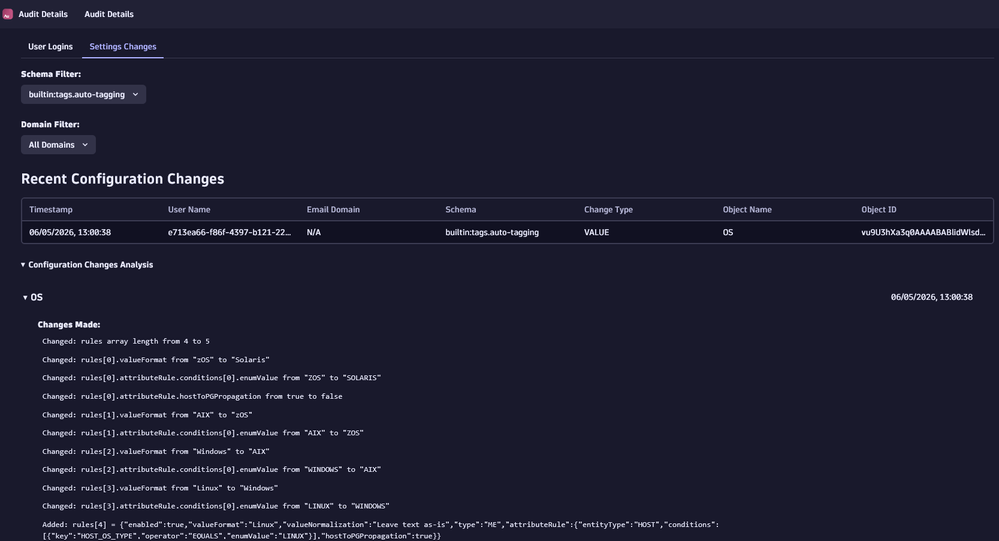The image size is (999, 541).
Task: Sort by the Timestamp column header
Action: pos(51,210)
